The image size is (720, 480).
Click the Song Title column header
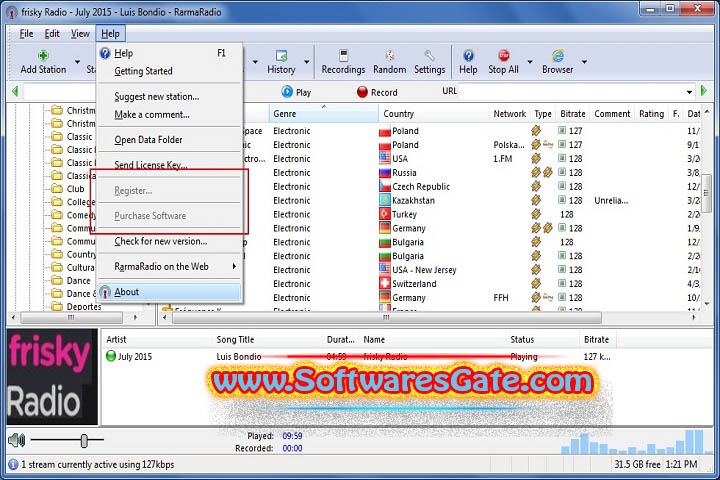(x=267, y=339)
